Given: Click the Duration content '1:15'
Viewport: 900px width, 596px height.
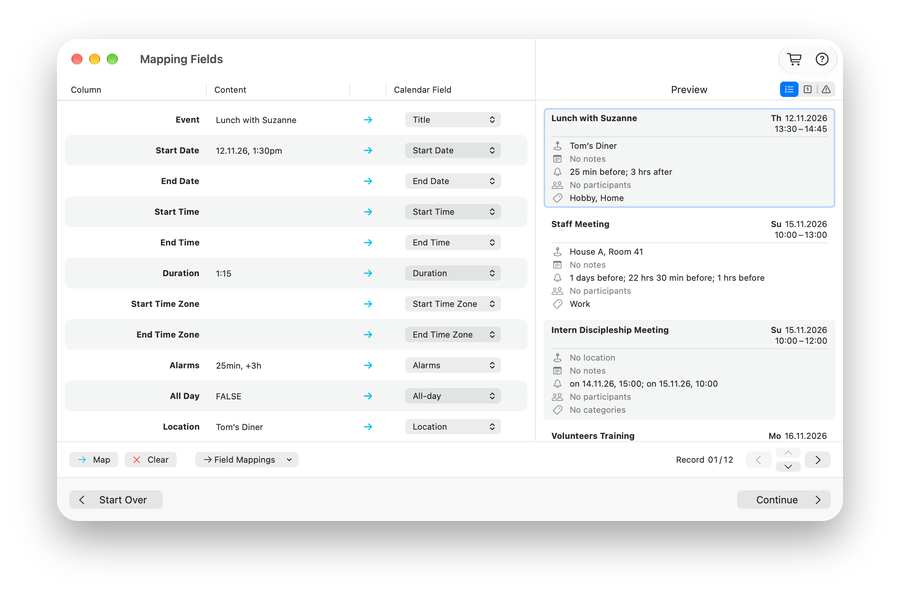Looking at the screenshot, I should 224,273.
